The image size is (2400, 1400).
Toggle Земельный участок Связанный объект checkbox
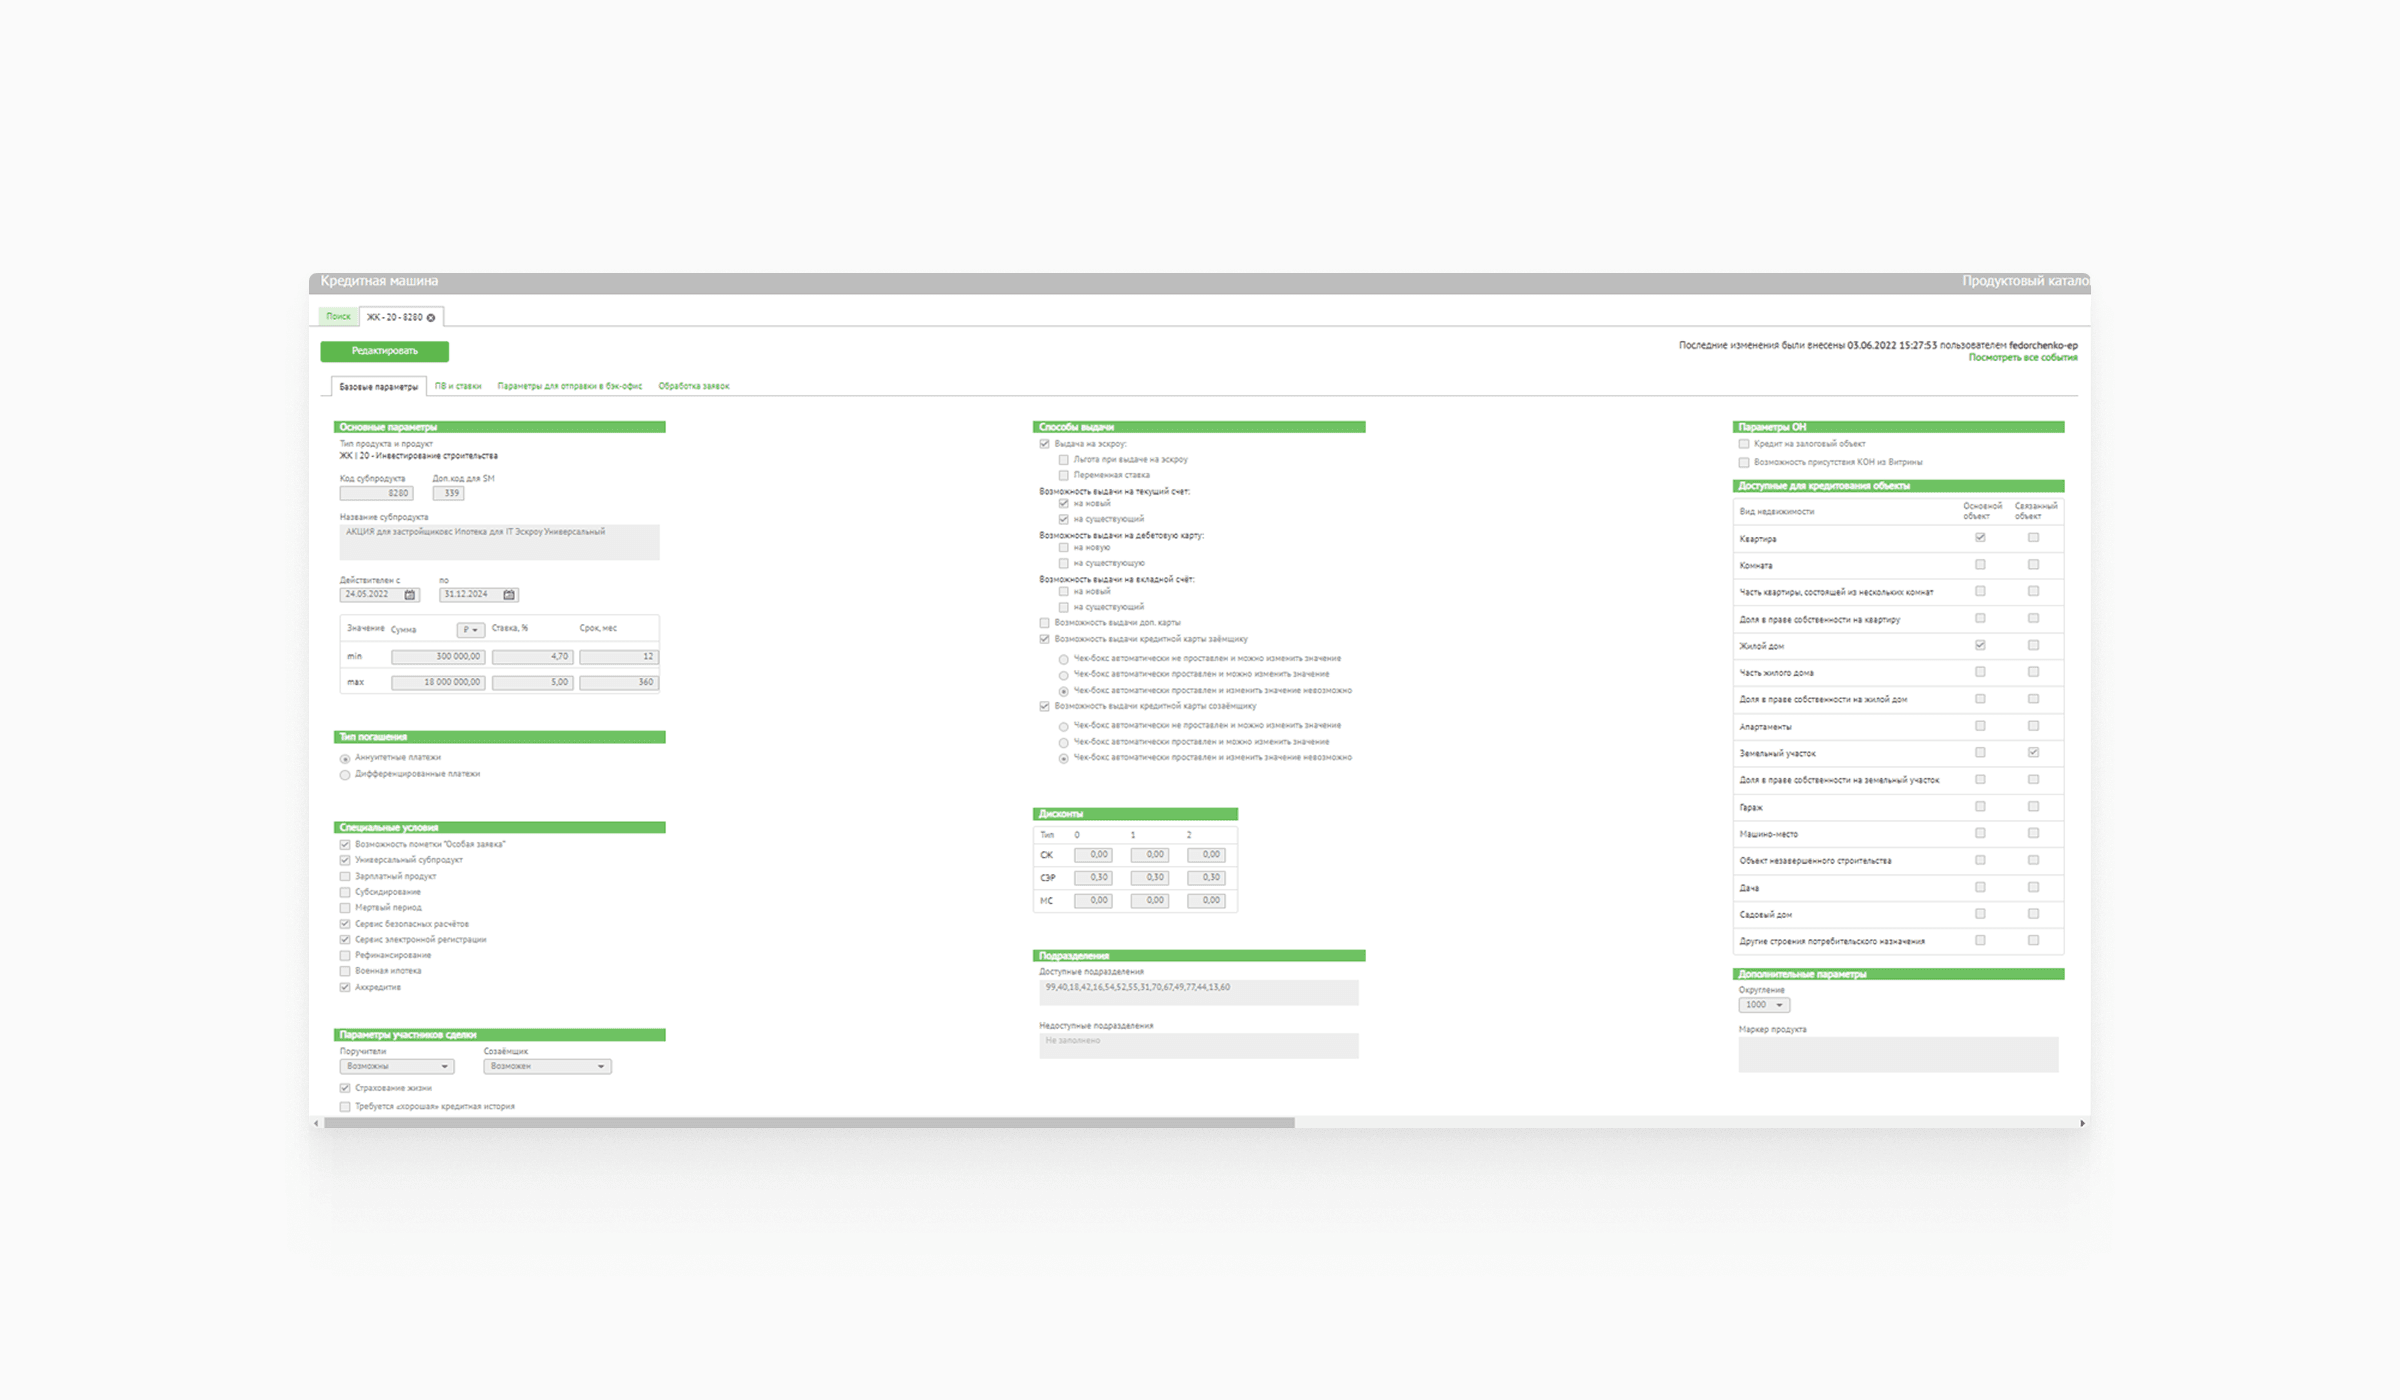(x=2033, y=753)
